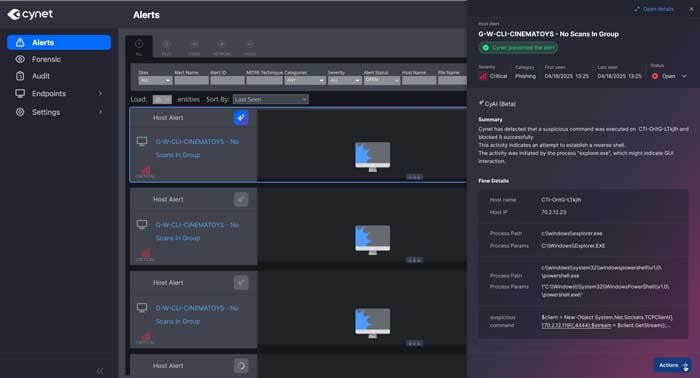Click the Actions button
Screen dimensions: 700x378
coord(672,365)
